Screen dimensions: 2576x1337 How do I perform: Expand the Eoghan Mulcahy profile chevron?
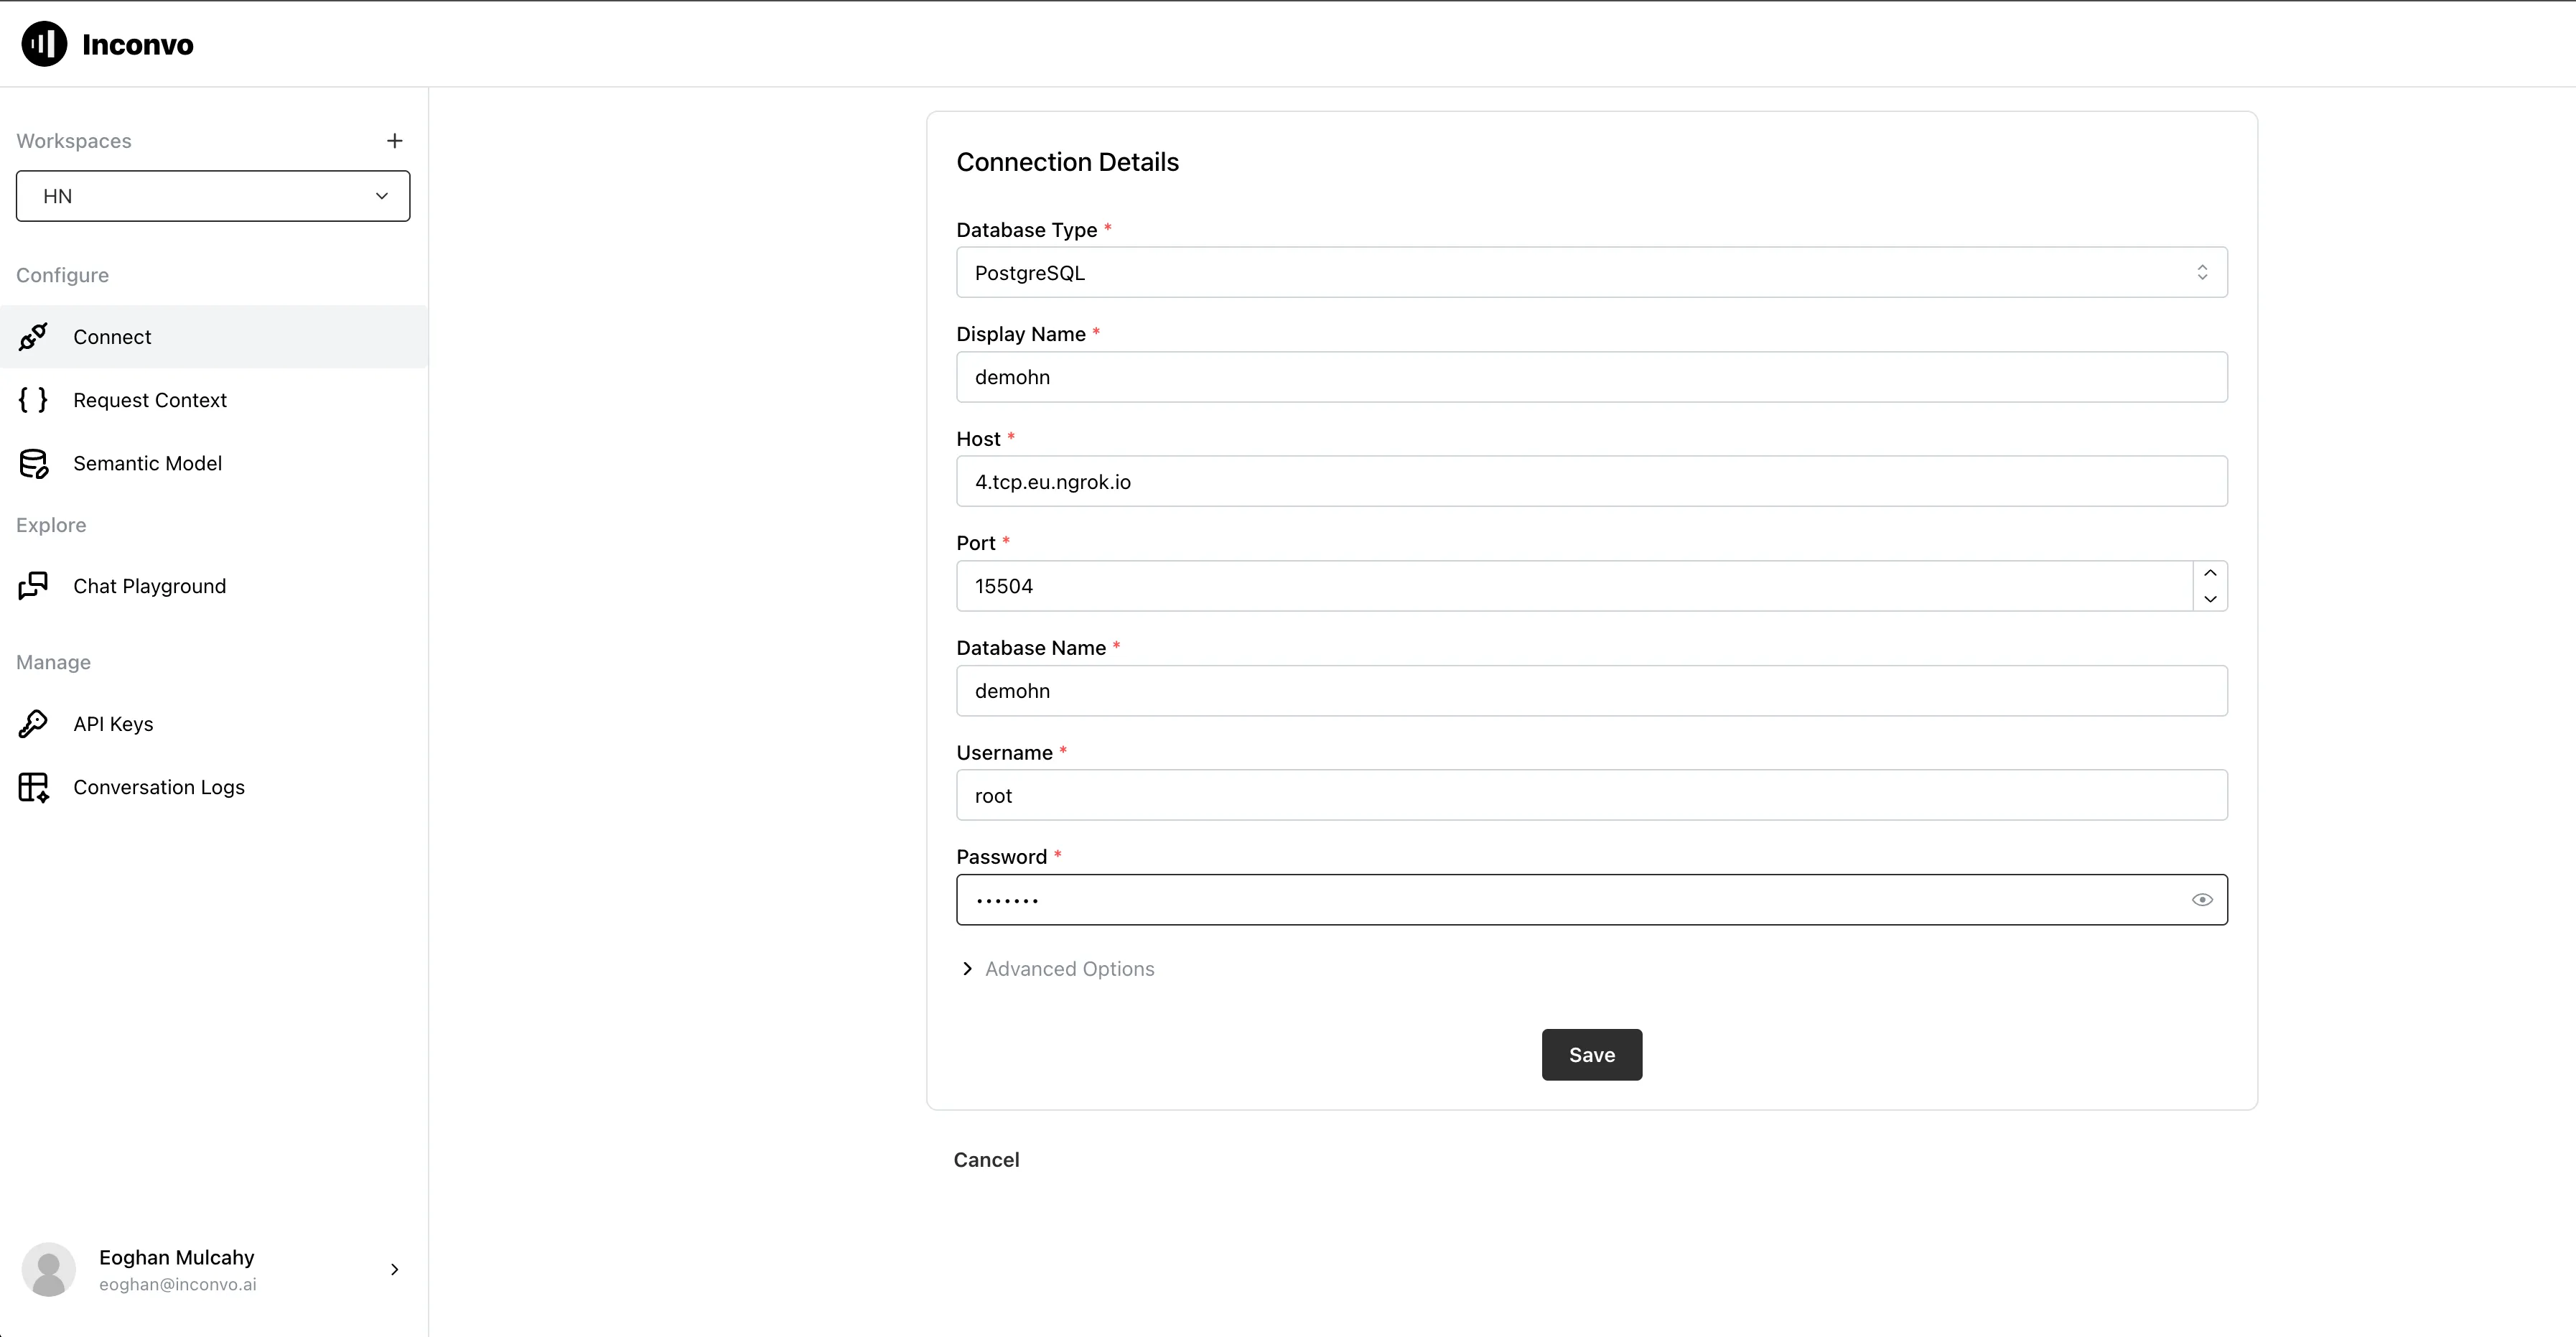(x=393, y=1269)
